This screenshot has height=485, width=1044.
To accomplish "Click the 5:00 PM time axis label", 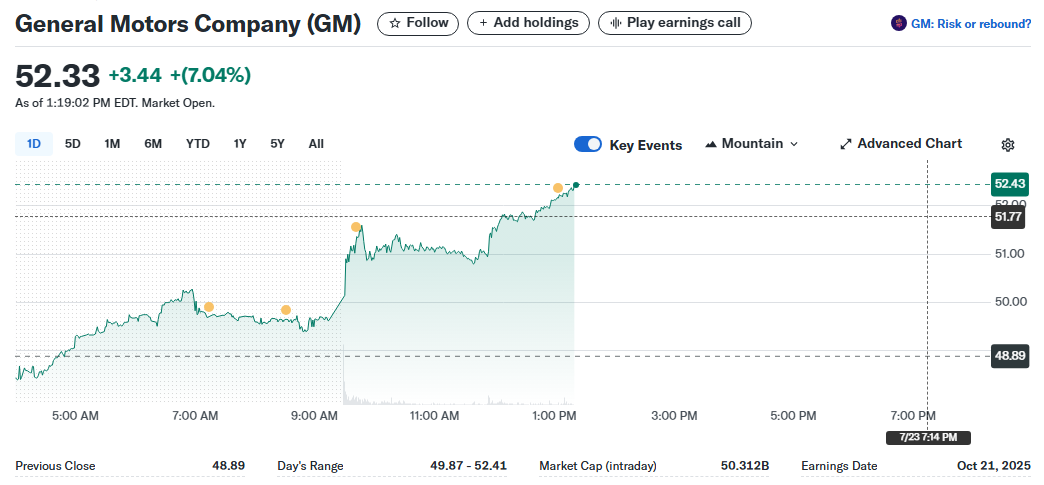I will click(x=793, y=416).
